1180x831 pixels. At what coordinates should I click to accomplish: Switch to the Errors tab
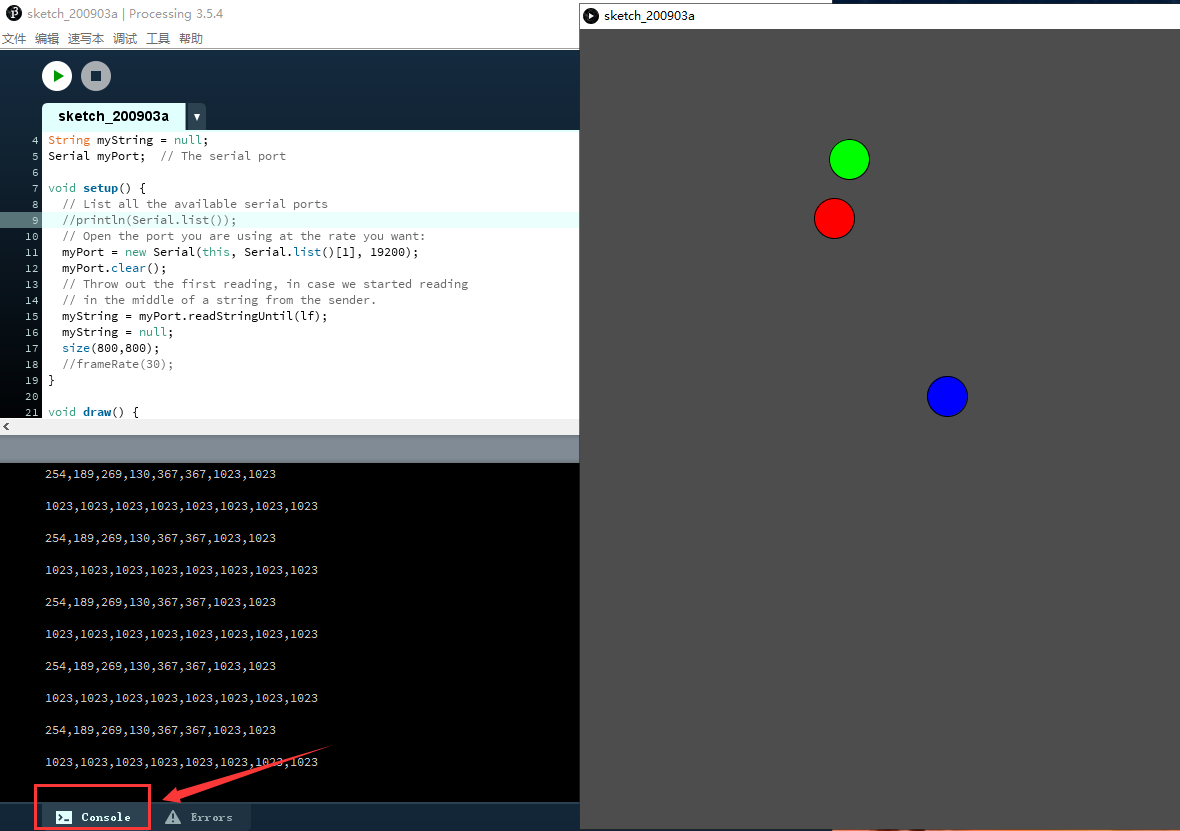pyautogui.click(x=199, y=817)
